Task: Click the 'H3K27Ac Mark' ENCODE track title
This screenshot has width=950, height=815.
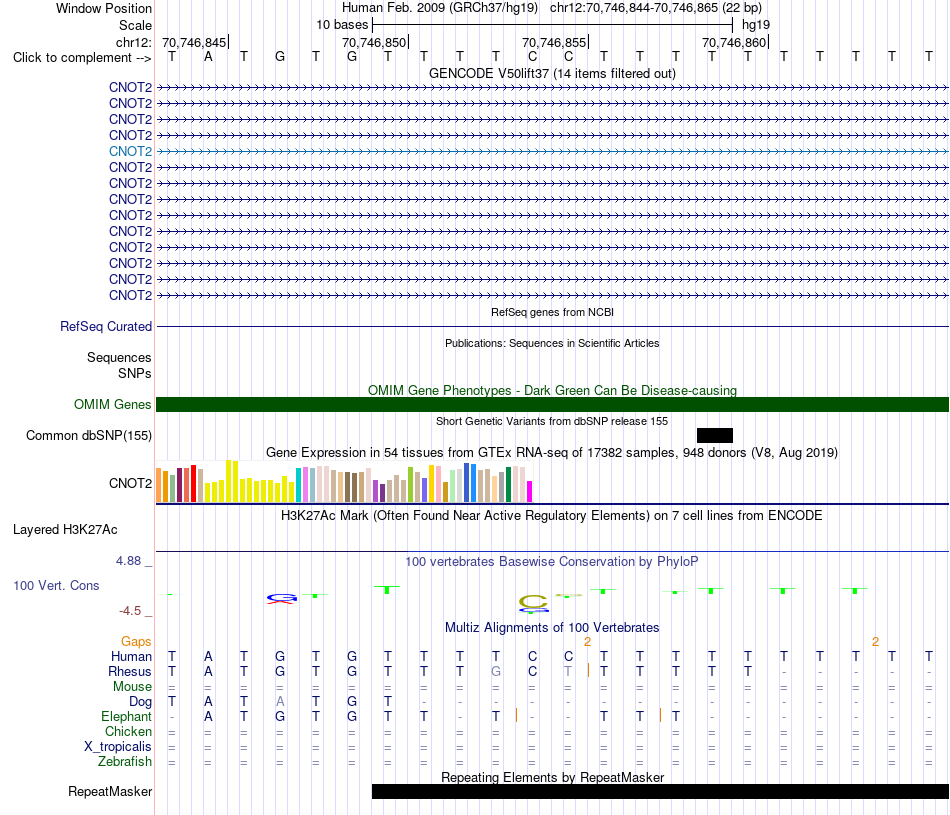Action: click(x=552, y=516)
